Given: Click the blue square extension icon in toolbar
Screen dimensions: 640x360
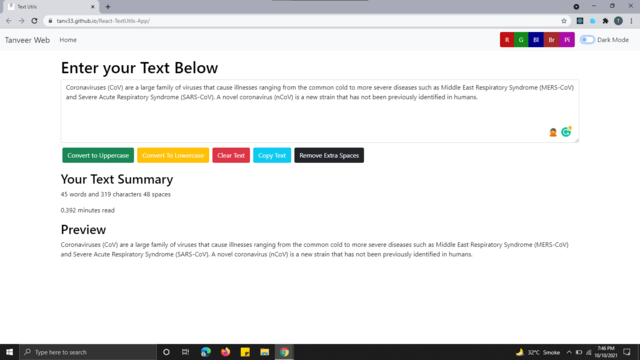Looking at the screenshot, I should 580,21.
